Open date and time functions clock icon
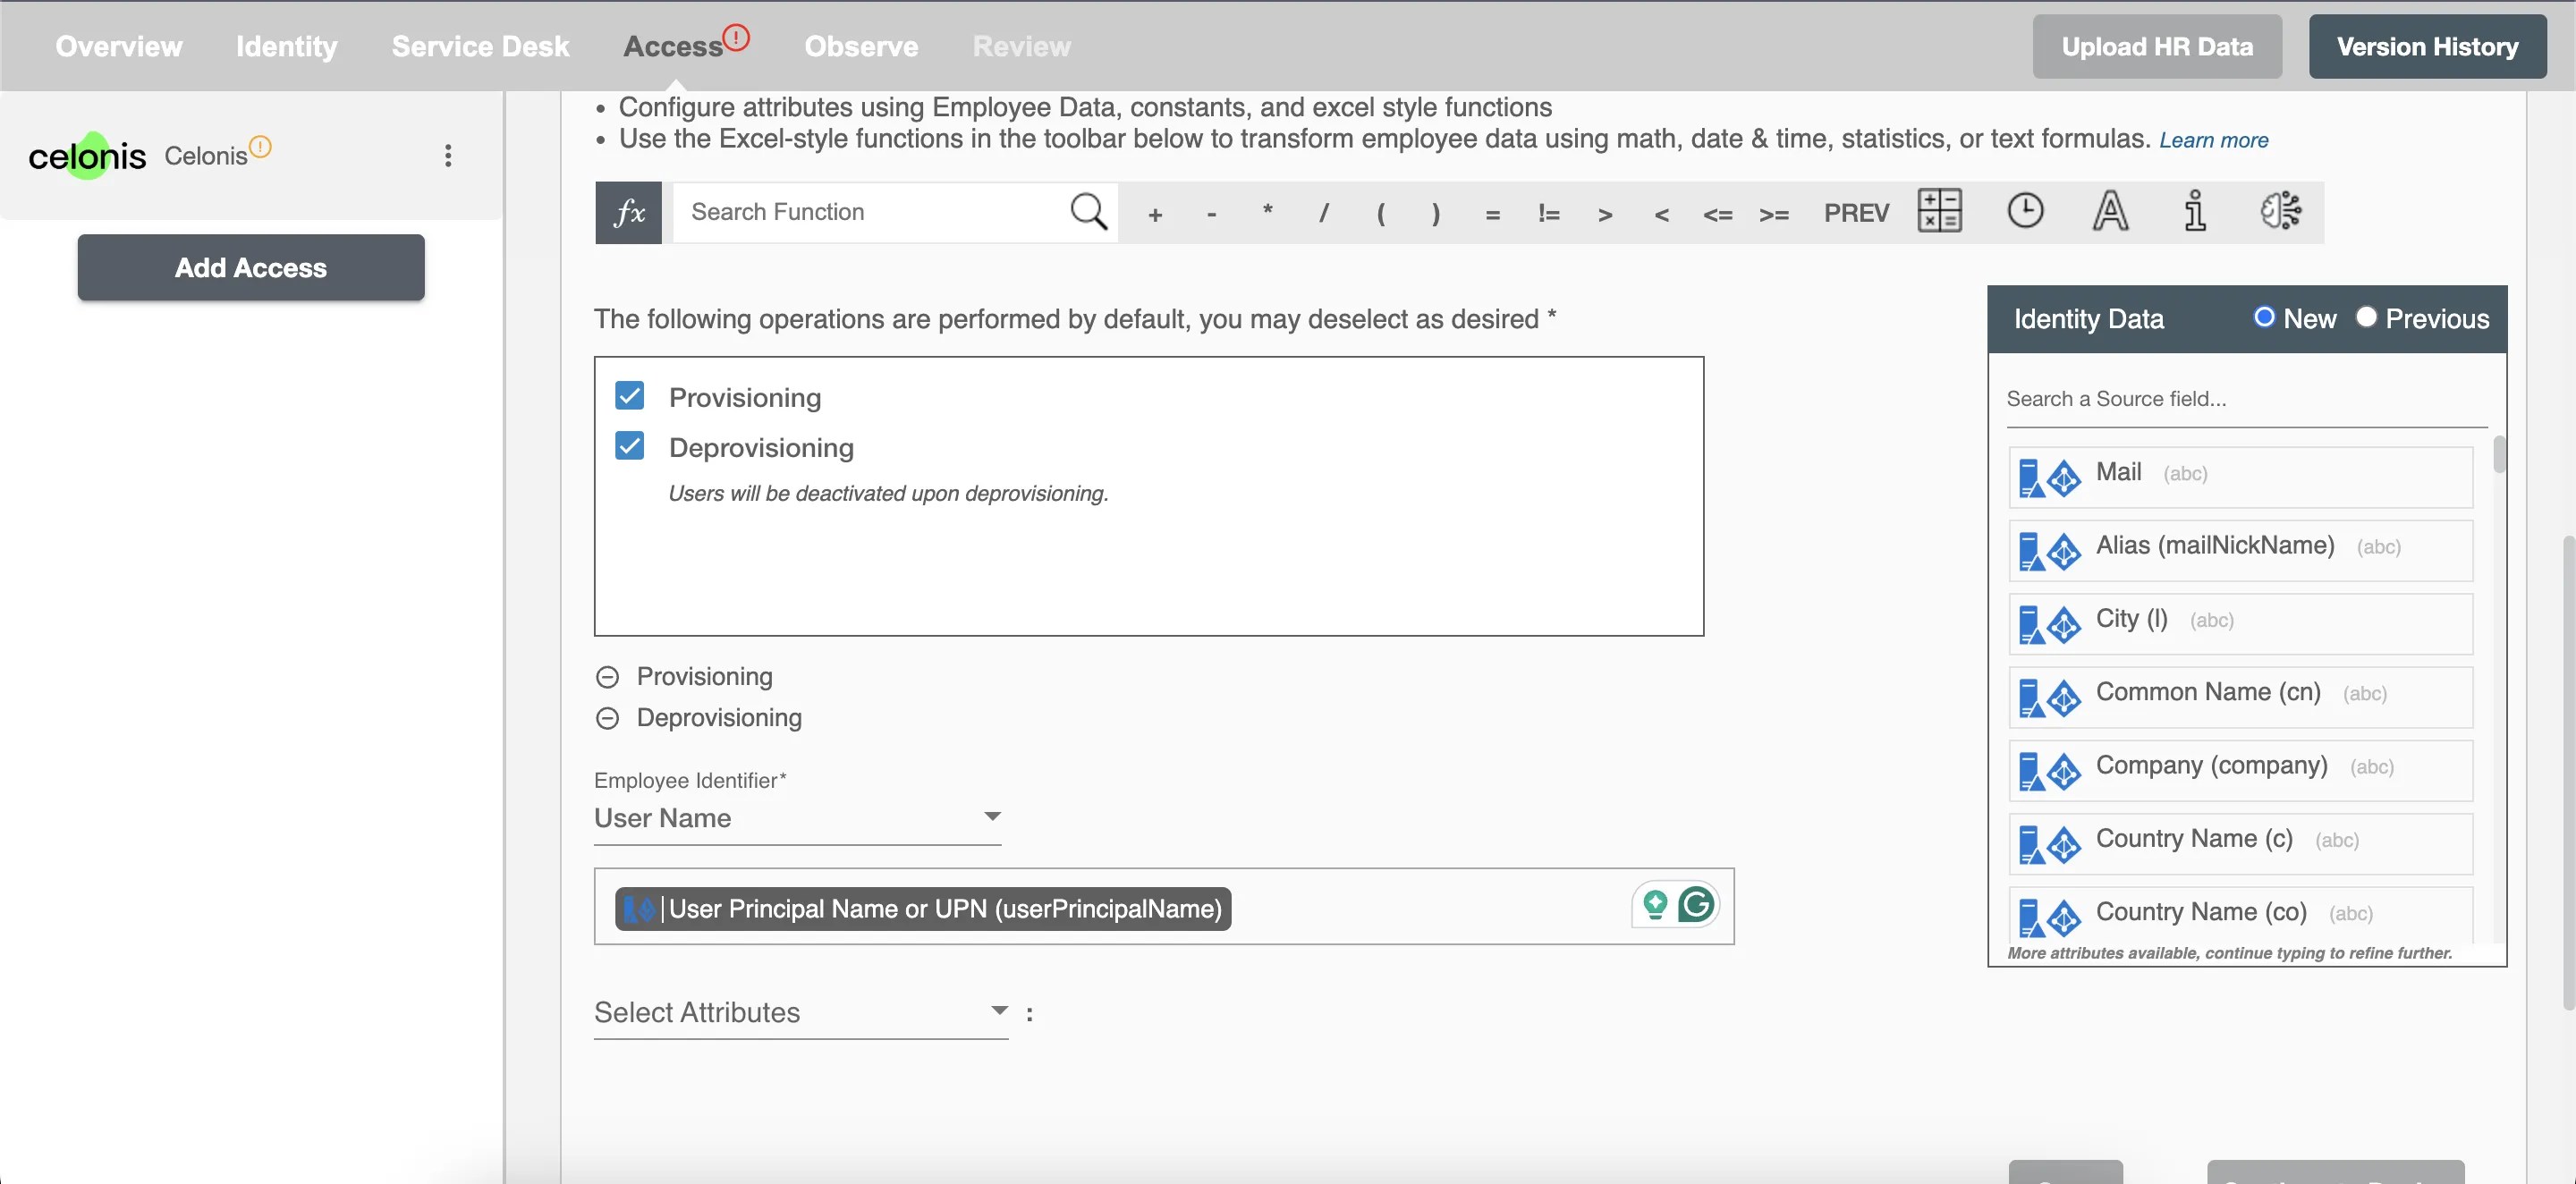This screenshot has height=1184, width=2576. pyautogui.click(x=2025, y=211)
